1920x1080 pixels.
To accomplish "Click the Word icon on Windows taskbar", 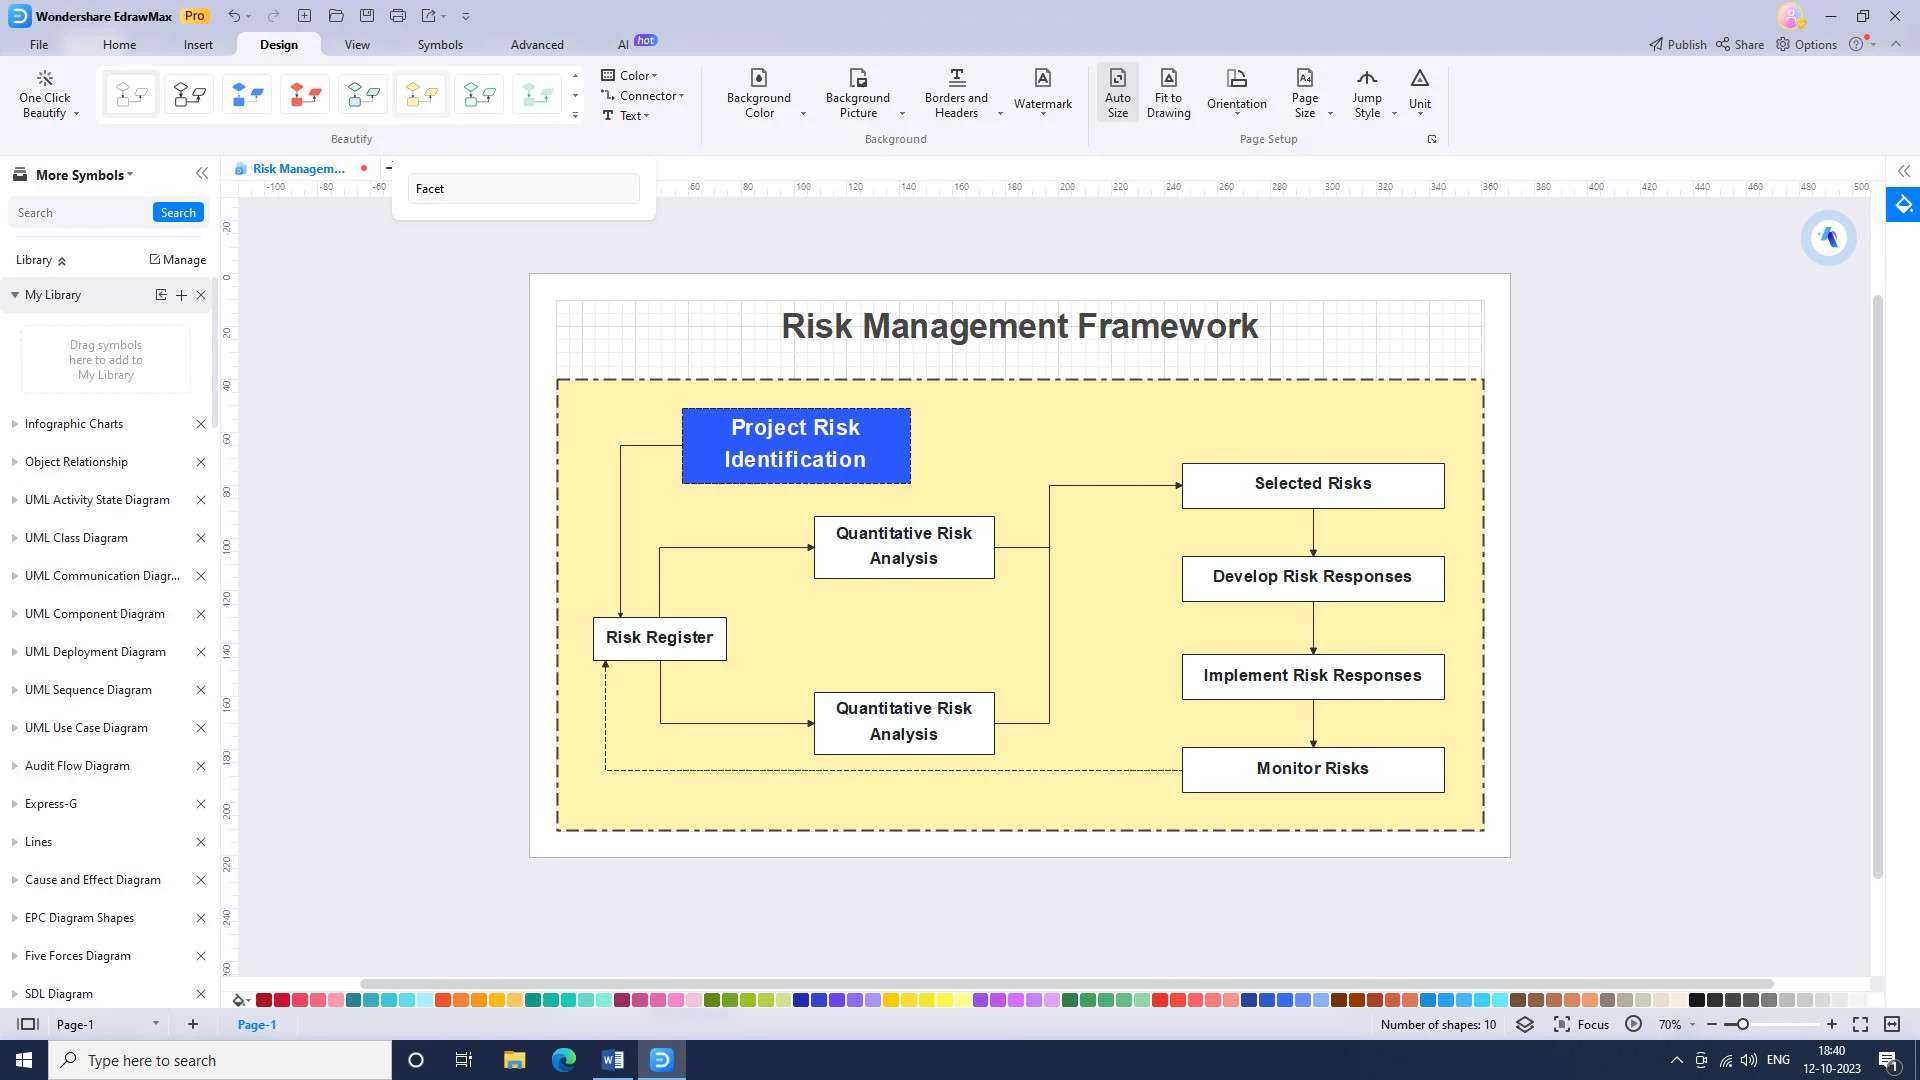I will (612, 1060).
